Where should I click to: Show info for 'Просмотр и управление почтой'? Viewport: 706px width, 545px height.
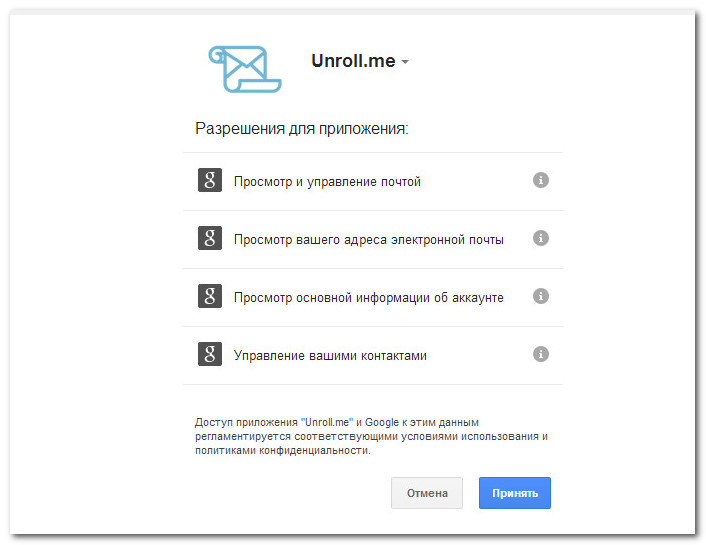pos(541,180)
